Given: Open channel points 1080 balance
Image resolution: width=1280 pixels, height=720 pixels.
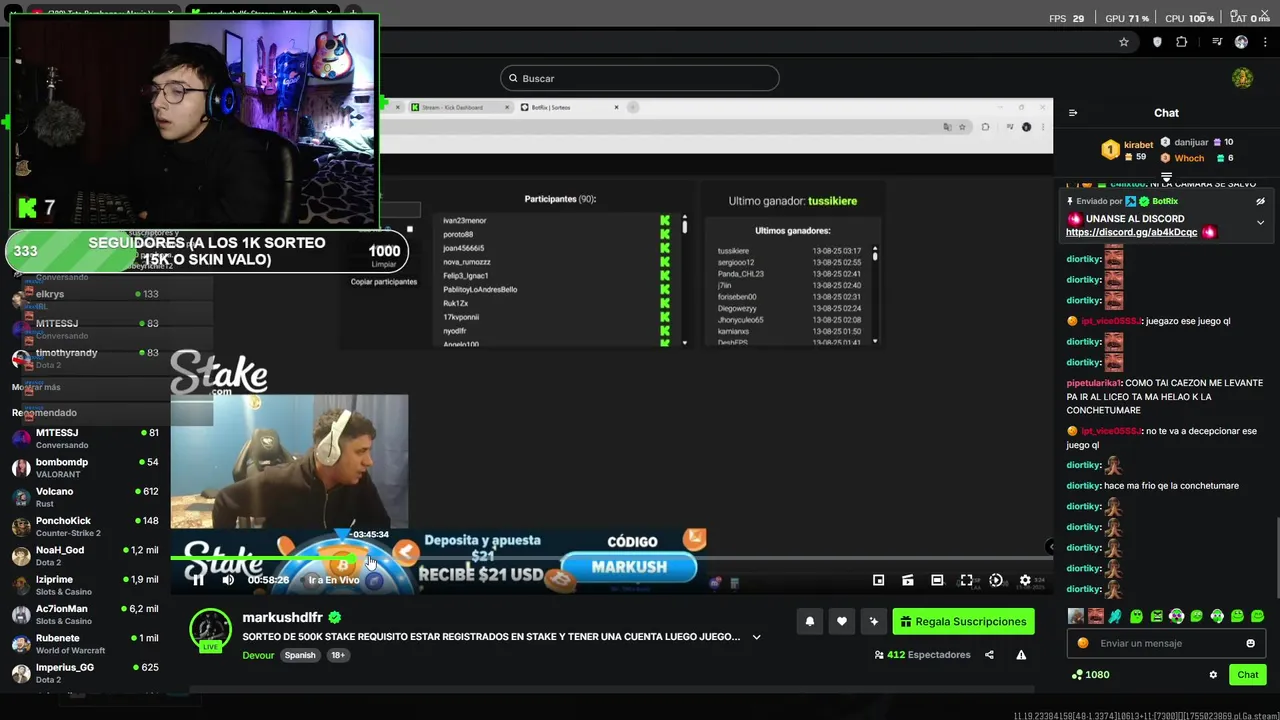Looking at the screenshot, I should click(x=1090, y=675).
